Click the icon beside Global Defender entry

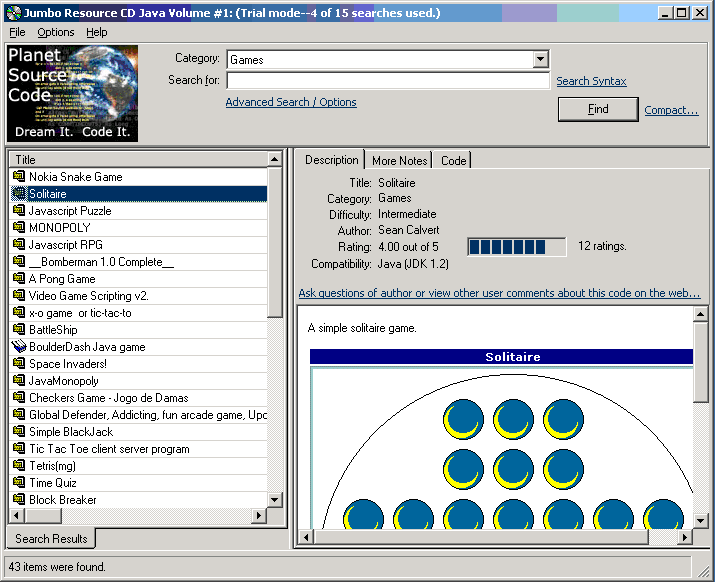tap(19, 415)
